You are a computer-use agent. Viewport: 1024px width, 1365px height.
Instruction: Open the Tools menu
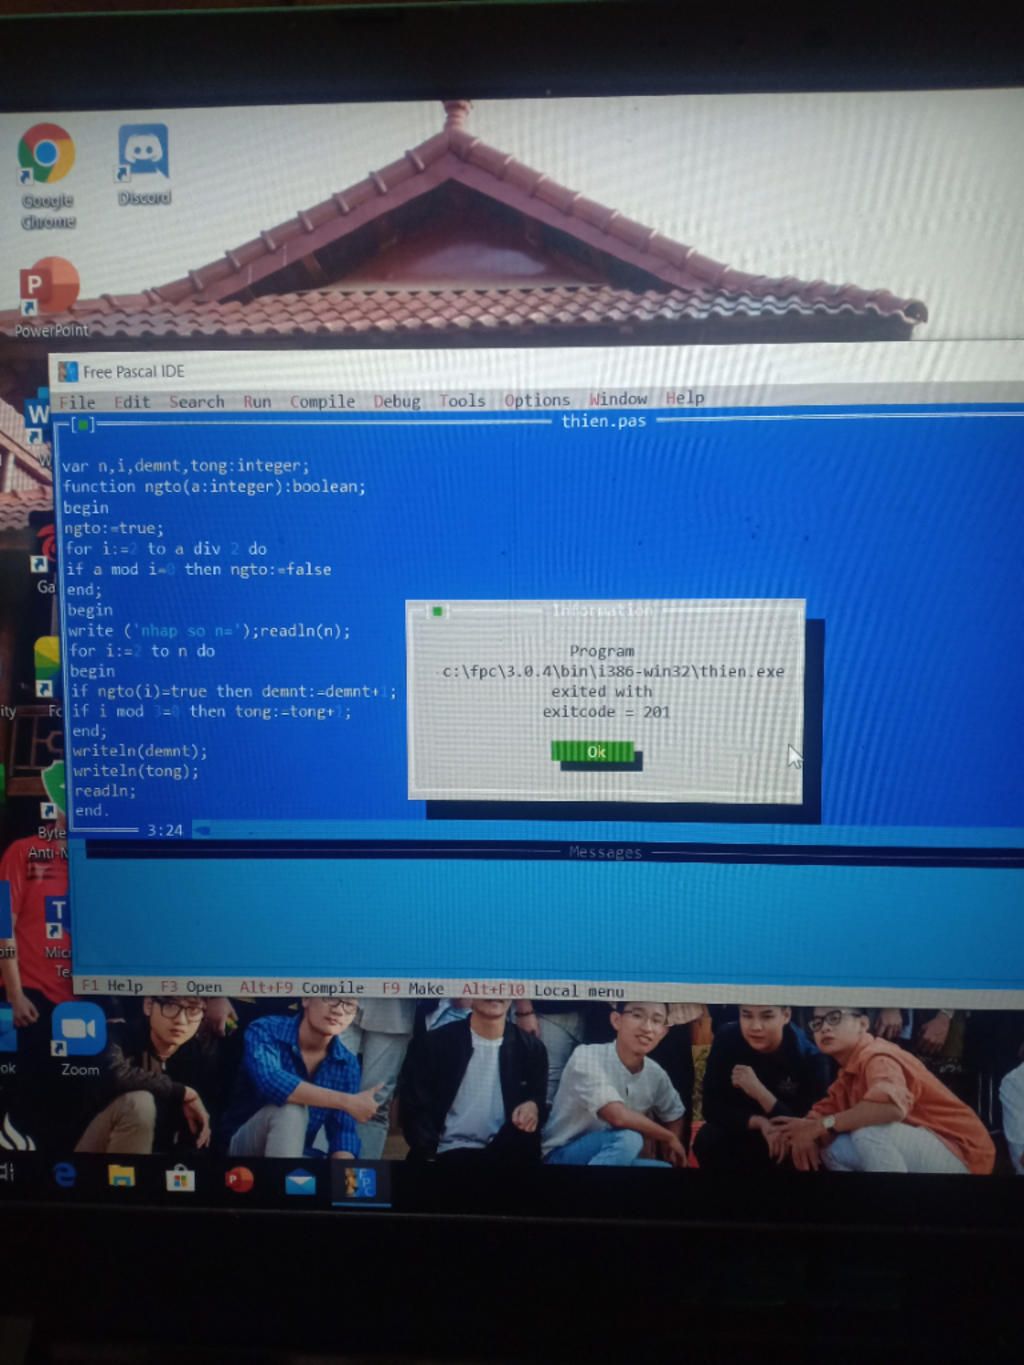coord(462,401)
